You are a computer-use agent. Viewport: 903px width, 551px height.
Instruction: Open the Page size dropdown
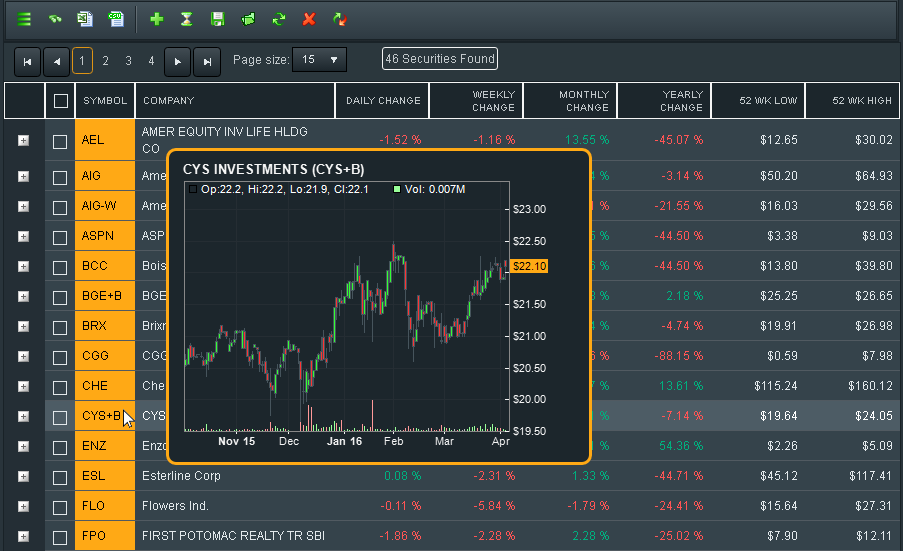tap(320, 60)
